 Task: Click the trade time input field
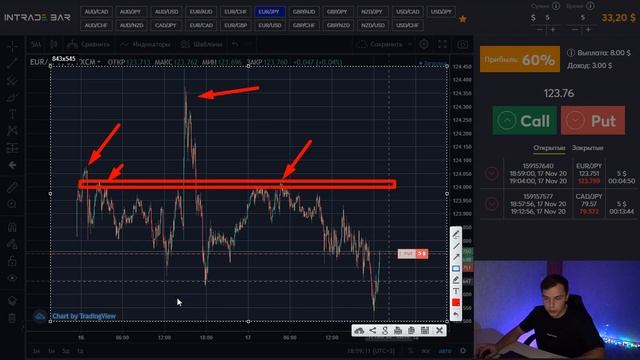point(583,18)
